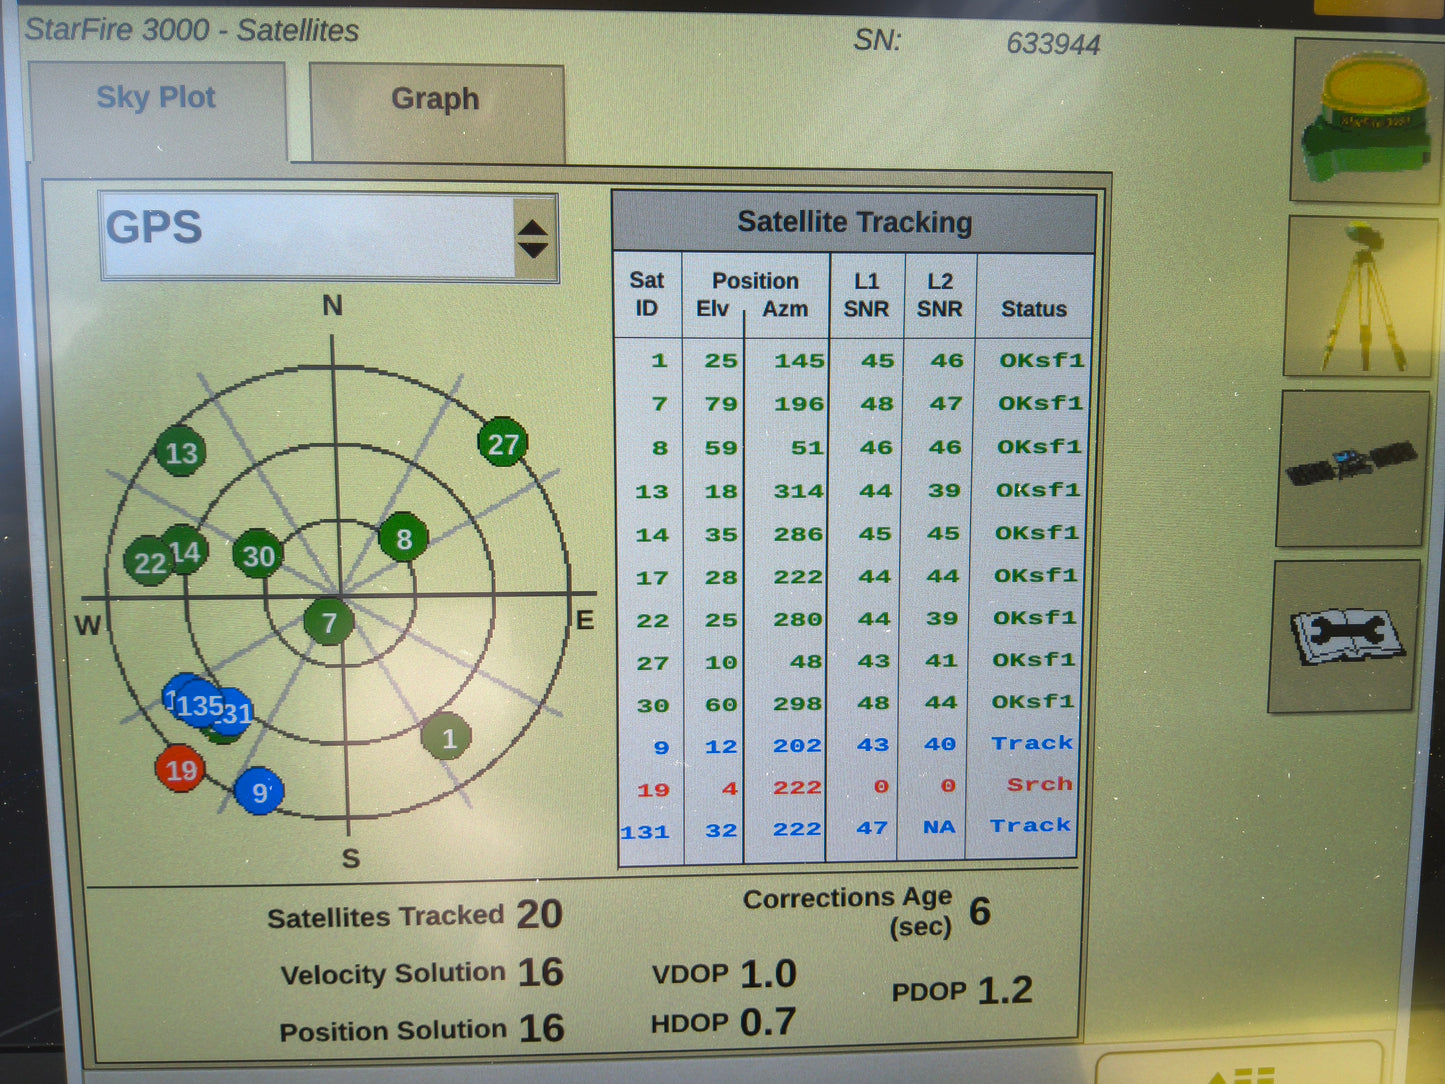Click the Satellite Tracking table header
Viewport: 1445px width, 1084px height.
pos(855,222)
